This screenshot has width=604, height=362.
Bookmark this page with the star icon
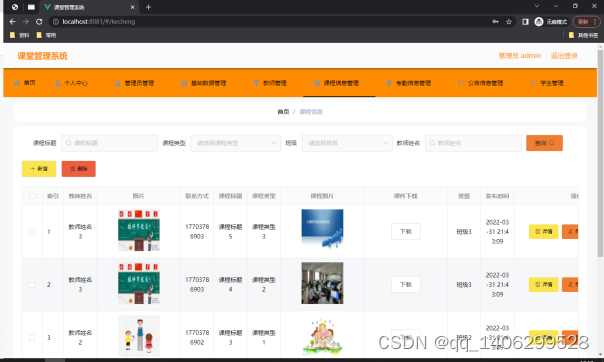pyautogui.click(x=508, y=22)
